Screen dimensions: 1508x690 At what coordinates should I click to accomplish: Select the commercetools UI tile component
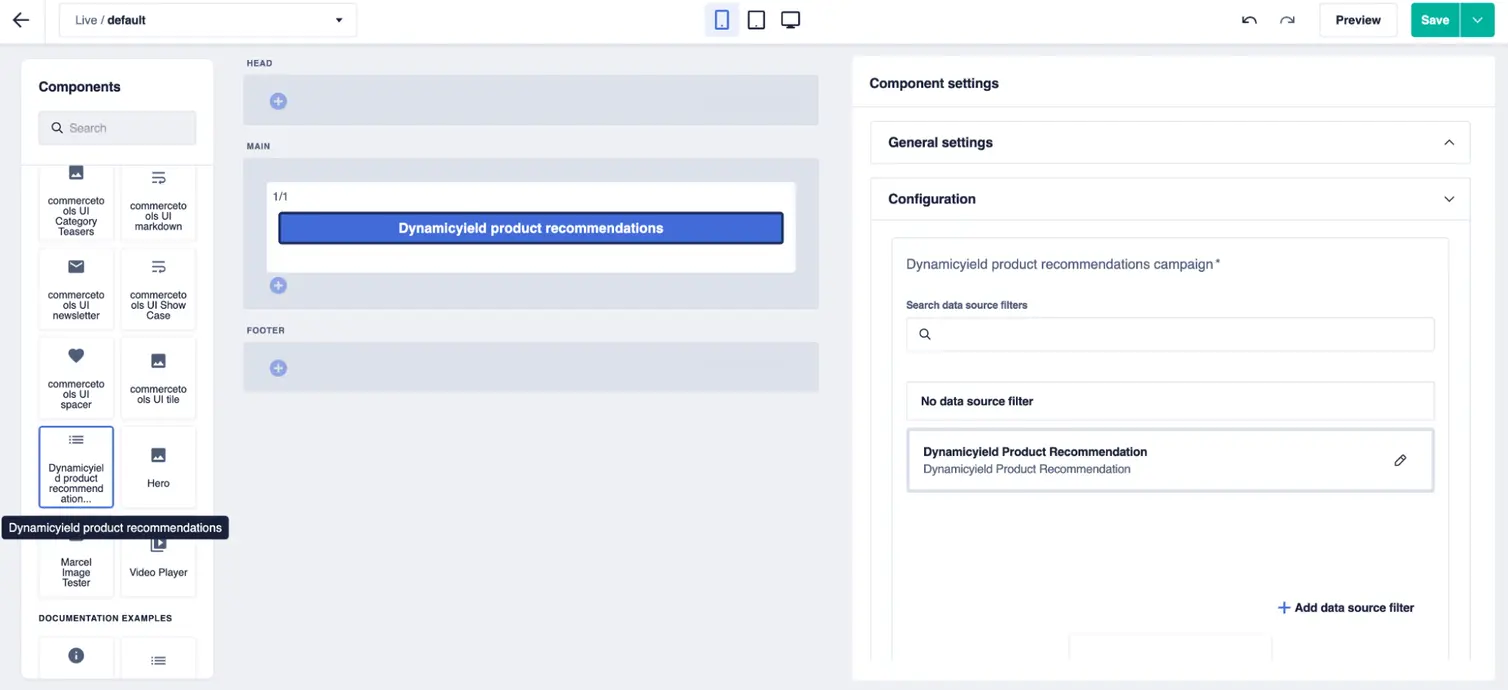(158, 377)
